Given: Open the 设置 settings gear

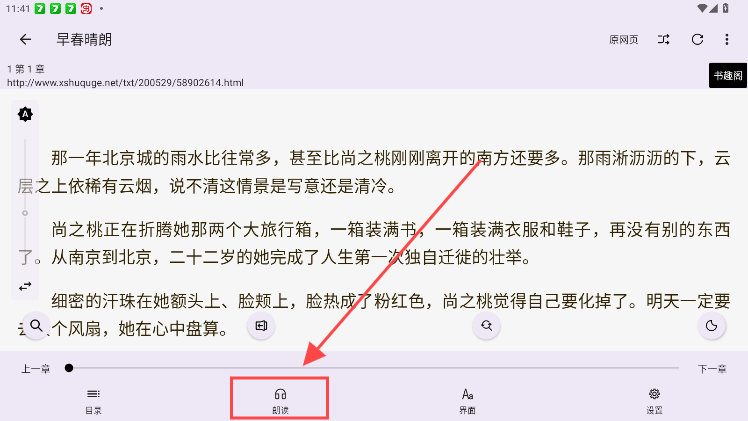Looking at the screenshot, I should coord(654,400).
